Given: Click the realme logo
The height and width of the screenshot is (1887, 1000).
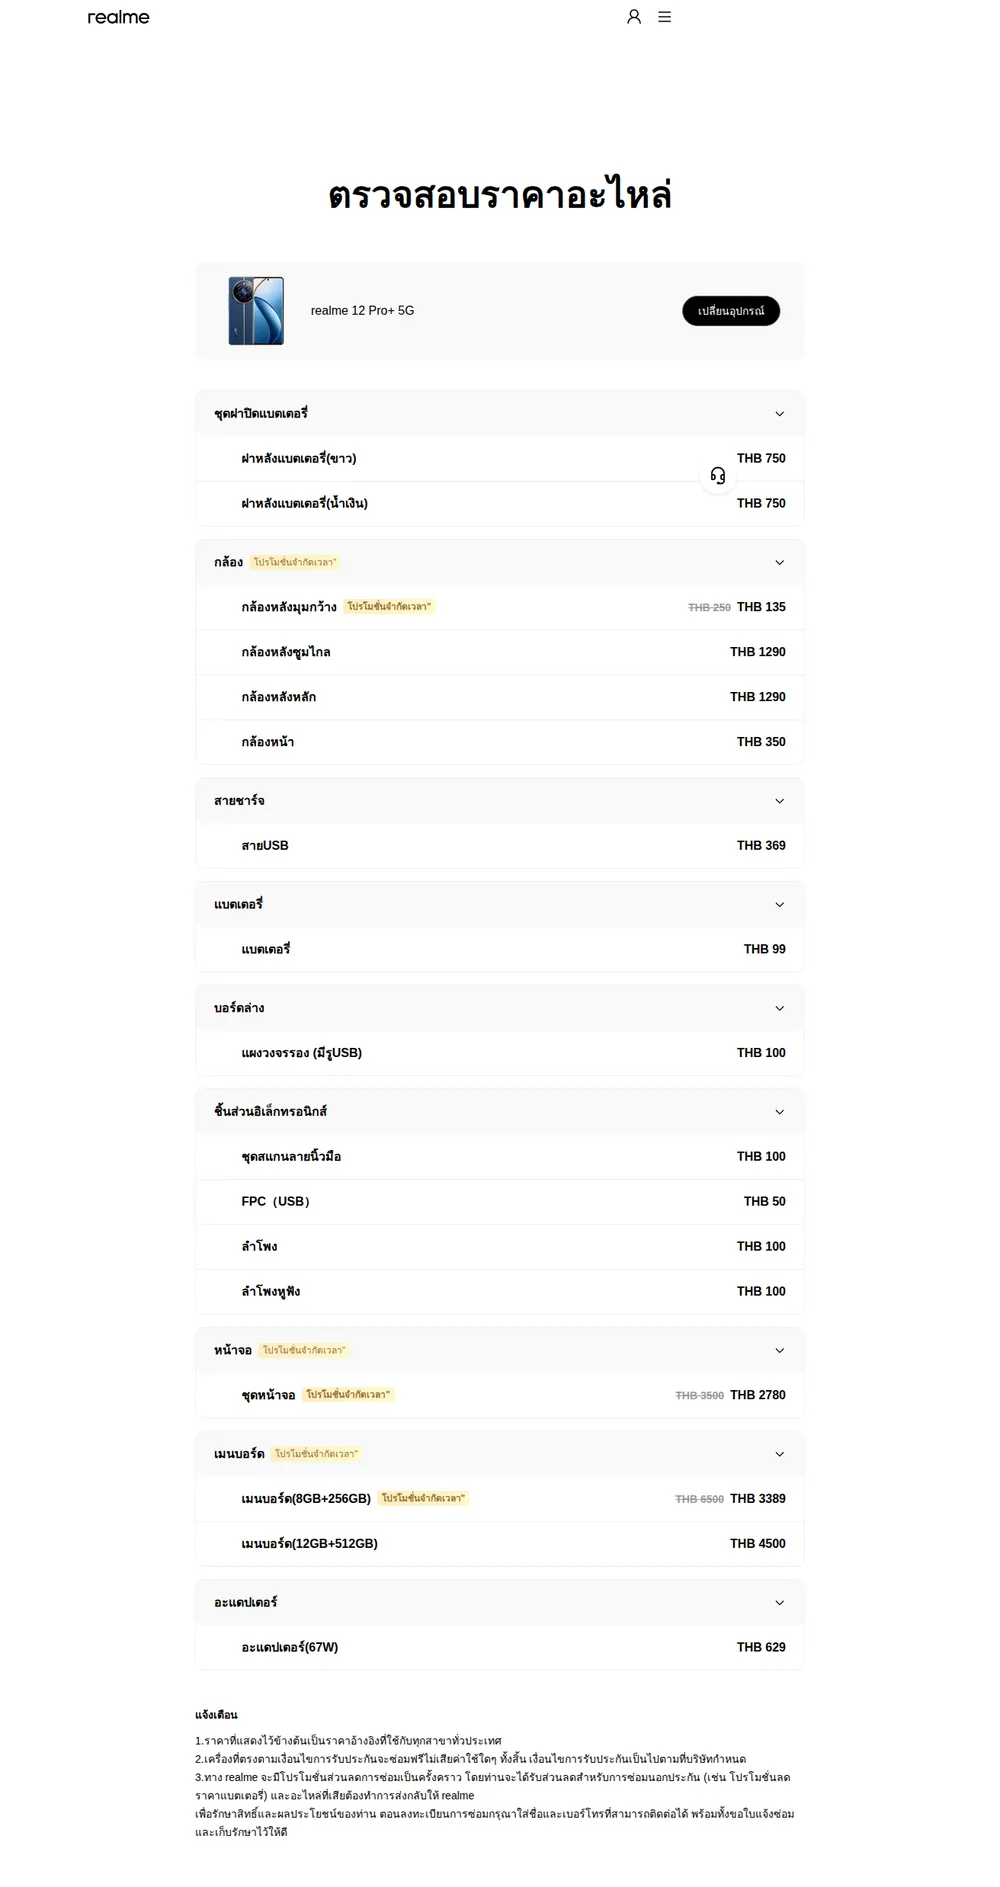Looking at the screenshot, I should 118,17.
